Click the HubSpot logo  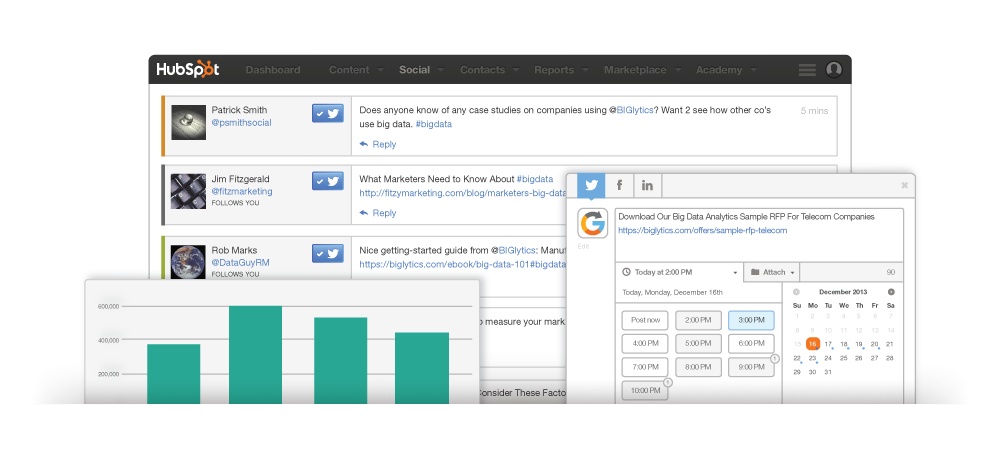[188, 69]
